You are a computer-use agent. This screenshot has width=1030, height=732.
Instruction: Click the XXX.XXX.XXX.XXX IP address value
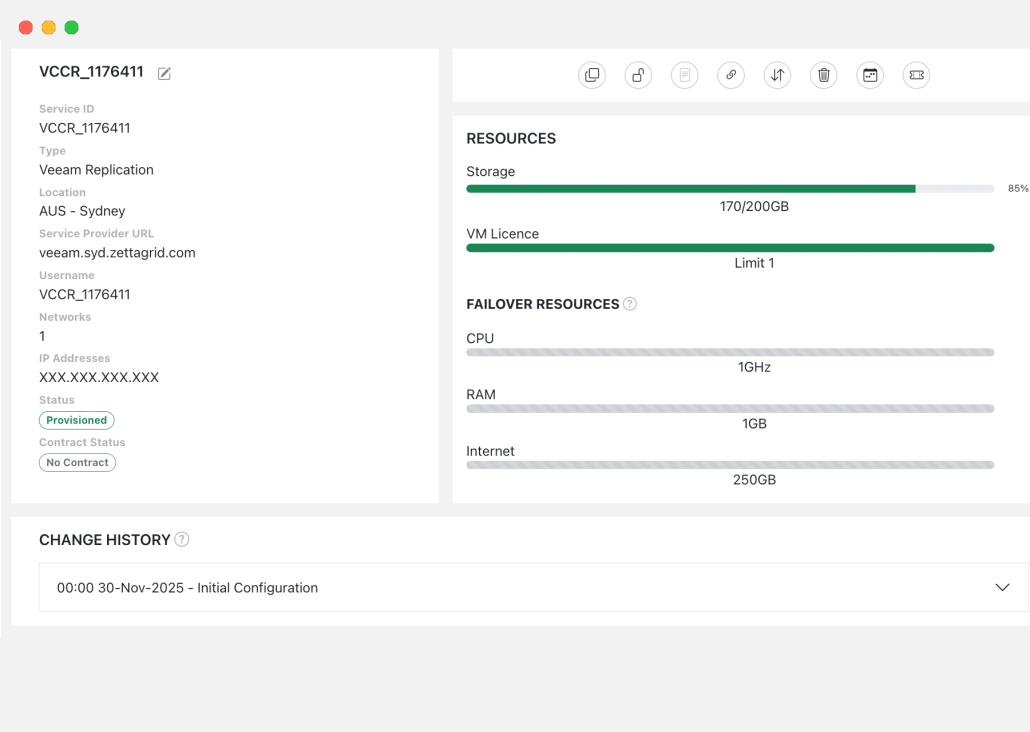pos(99,377)
